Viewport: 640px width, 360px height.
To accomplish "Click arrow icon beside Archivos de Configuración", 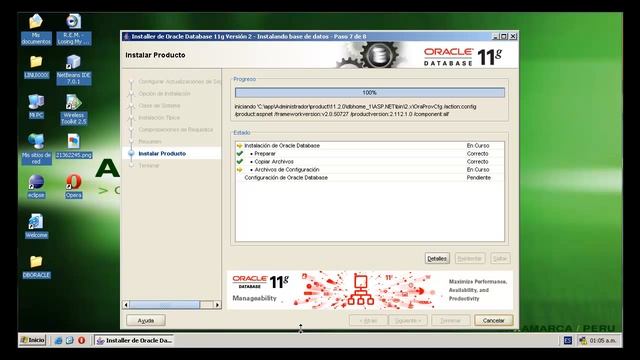I will point(240,169).
